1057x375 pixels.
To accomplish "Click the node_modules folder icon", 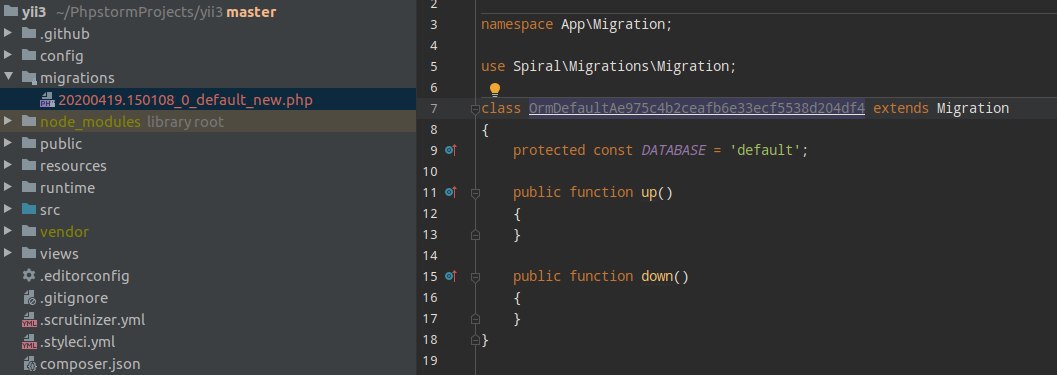I will [29, 121].
